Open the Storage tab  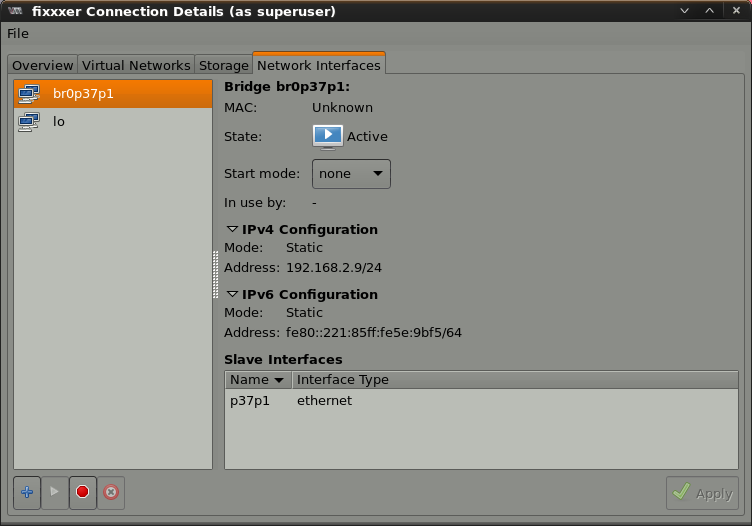pos(223,65)
